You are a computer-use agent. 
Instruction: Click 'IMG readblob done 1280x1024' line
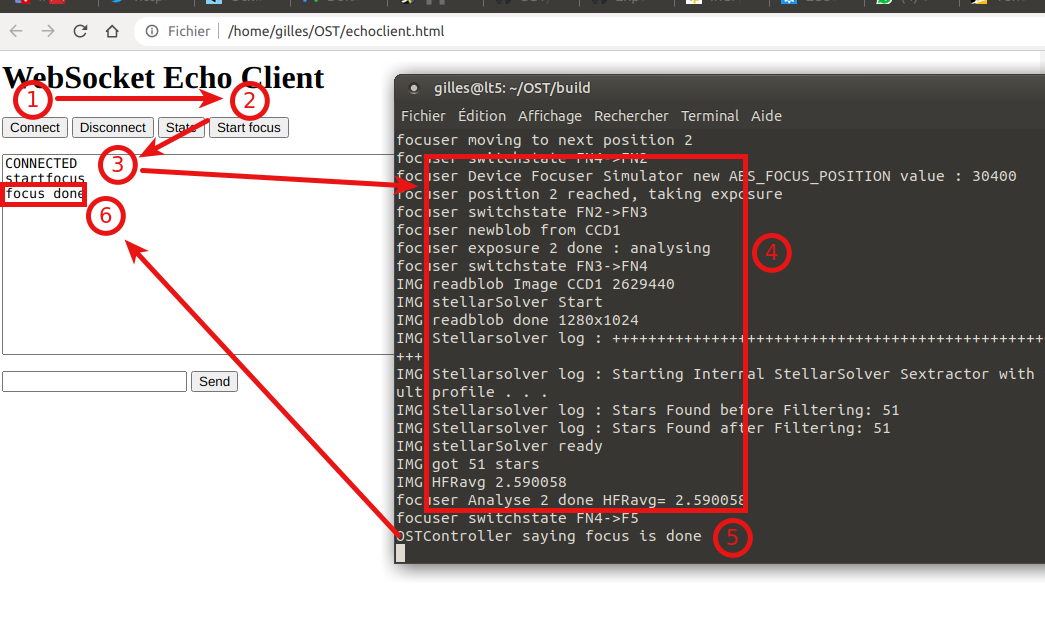tap(517, 320)
